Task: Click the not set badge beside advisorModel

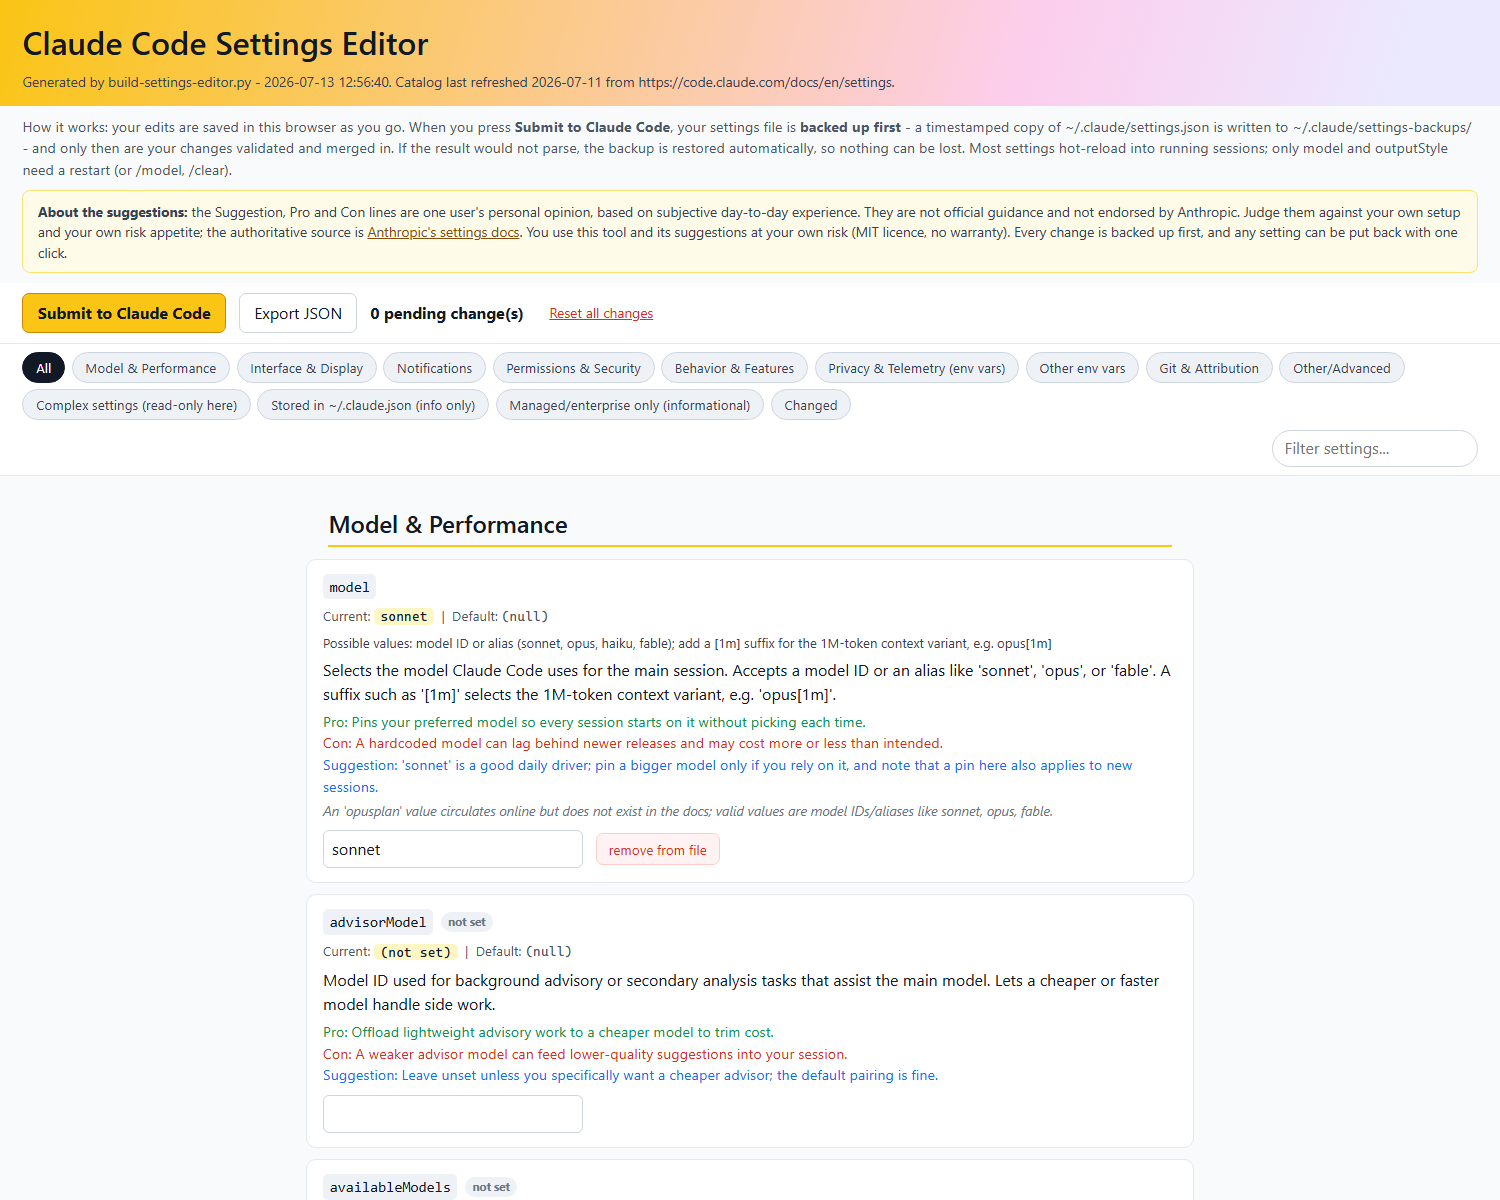Action: (x=467, y=922)
